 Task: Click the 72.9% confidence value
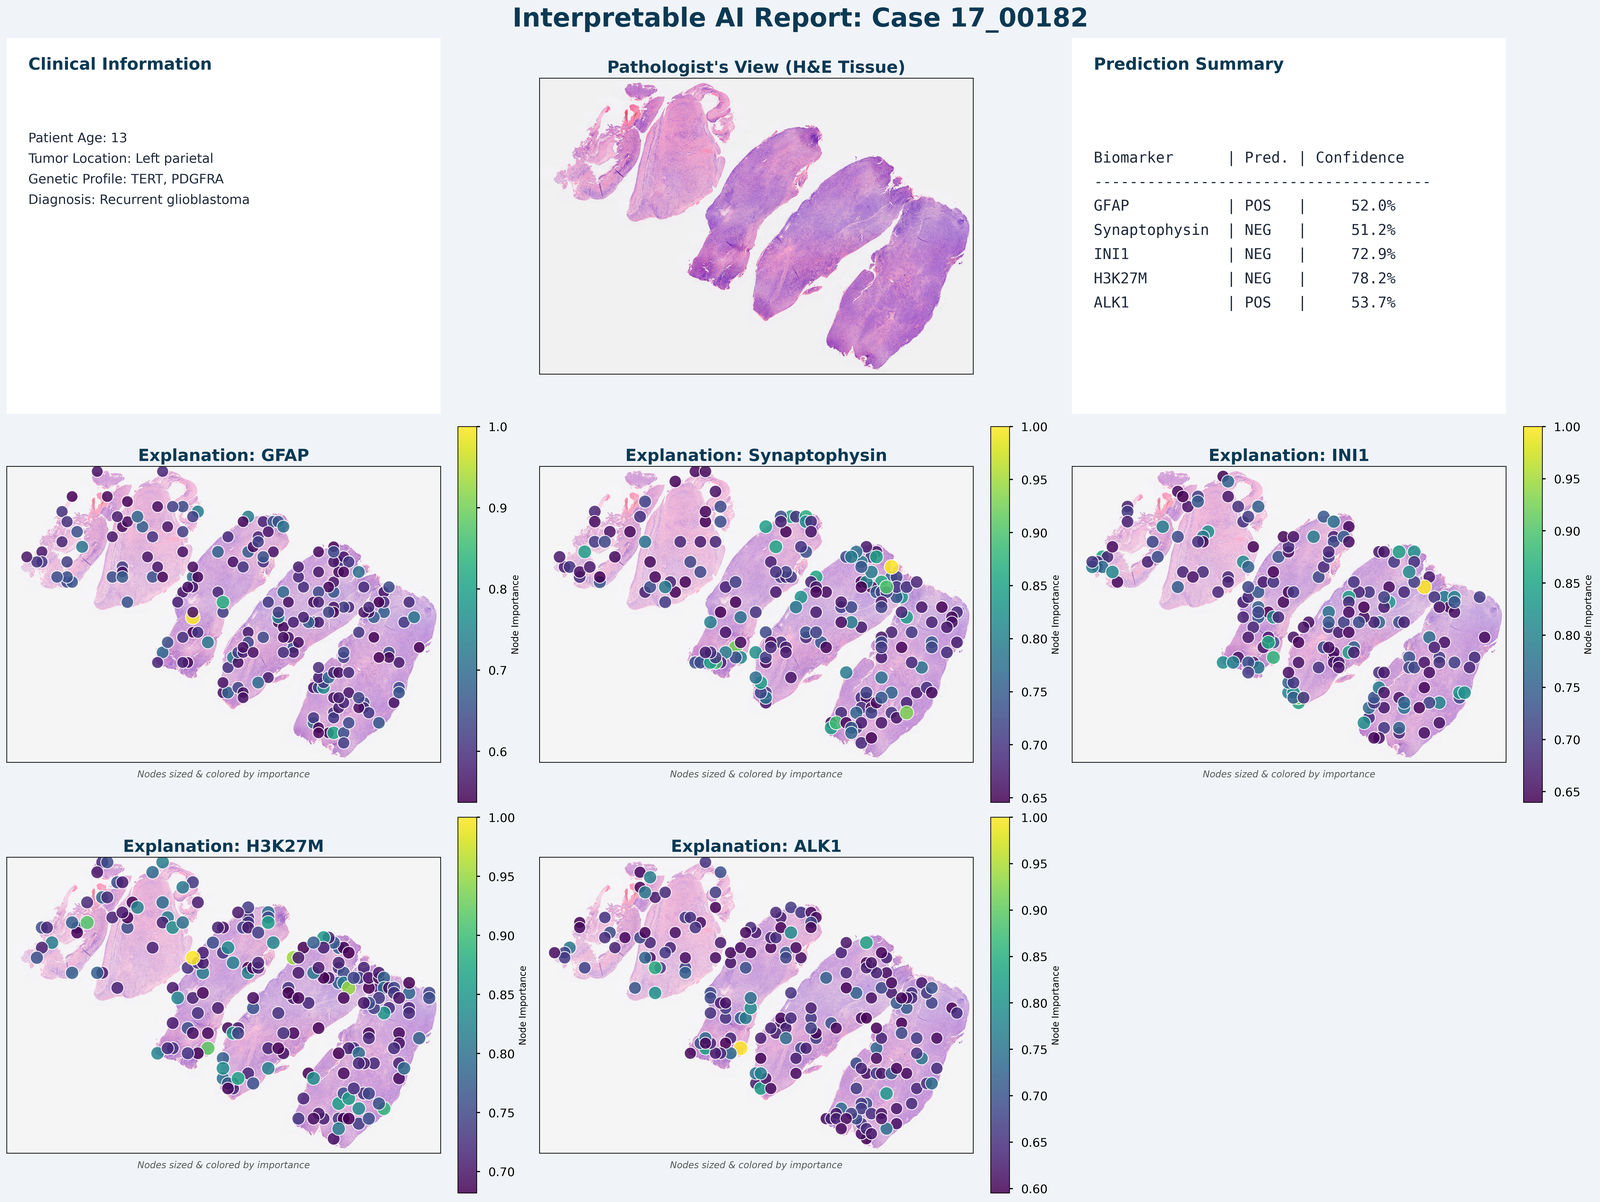pyautogui.click(x=1373, y=254)
